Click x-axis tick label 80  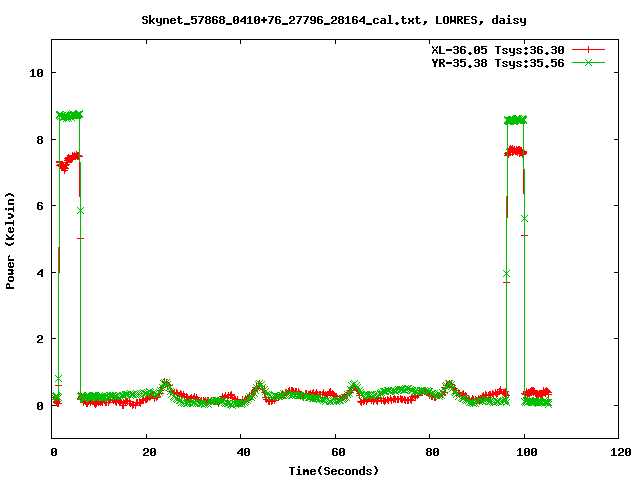(433, 452)
